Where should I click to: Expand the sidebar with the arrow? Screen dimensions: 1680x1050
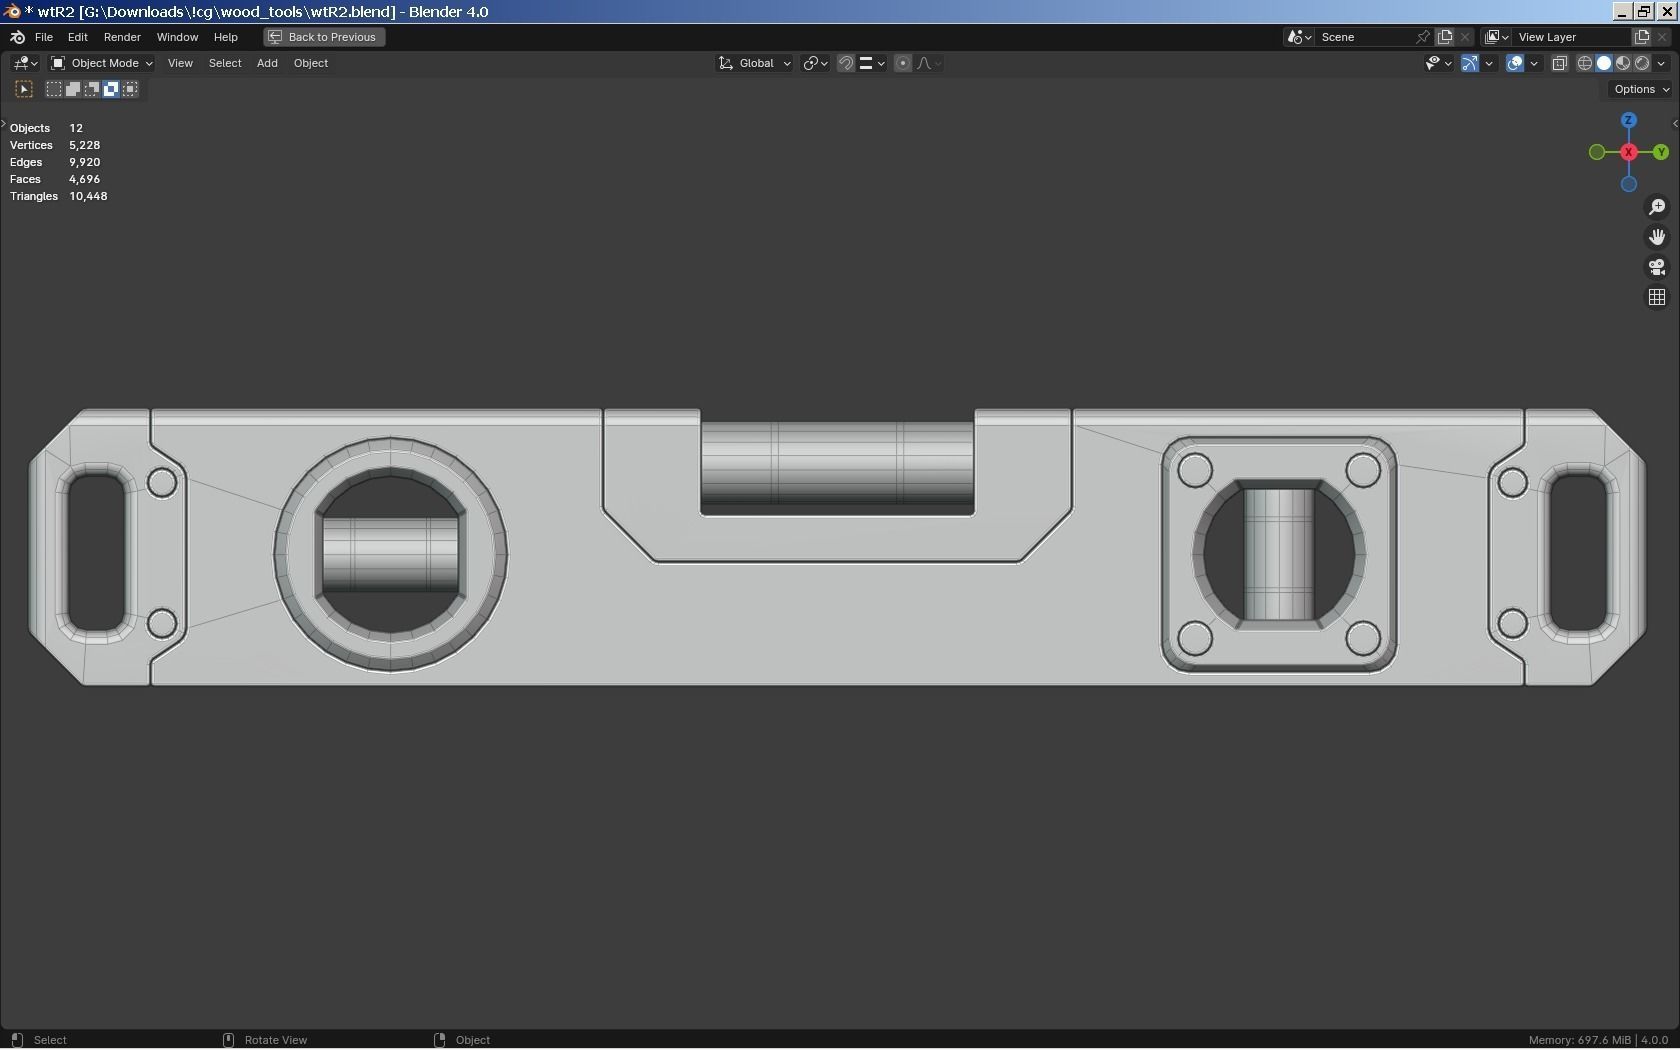[x=1675, y=124]
